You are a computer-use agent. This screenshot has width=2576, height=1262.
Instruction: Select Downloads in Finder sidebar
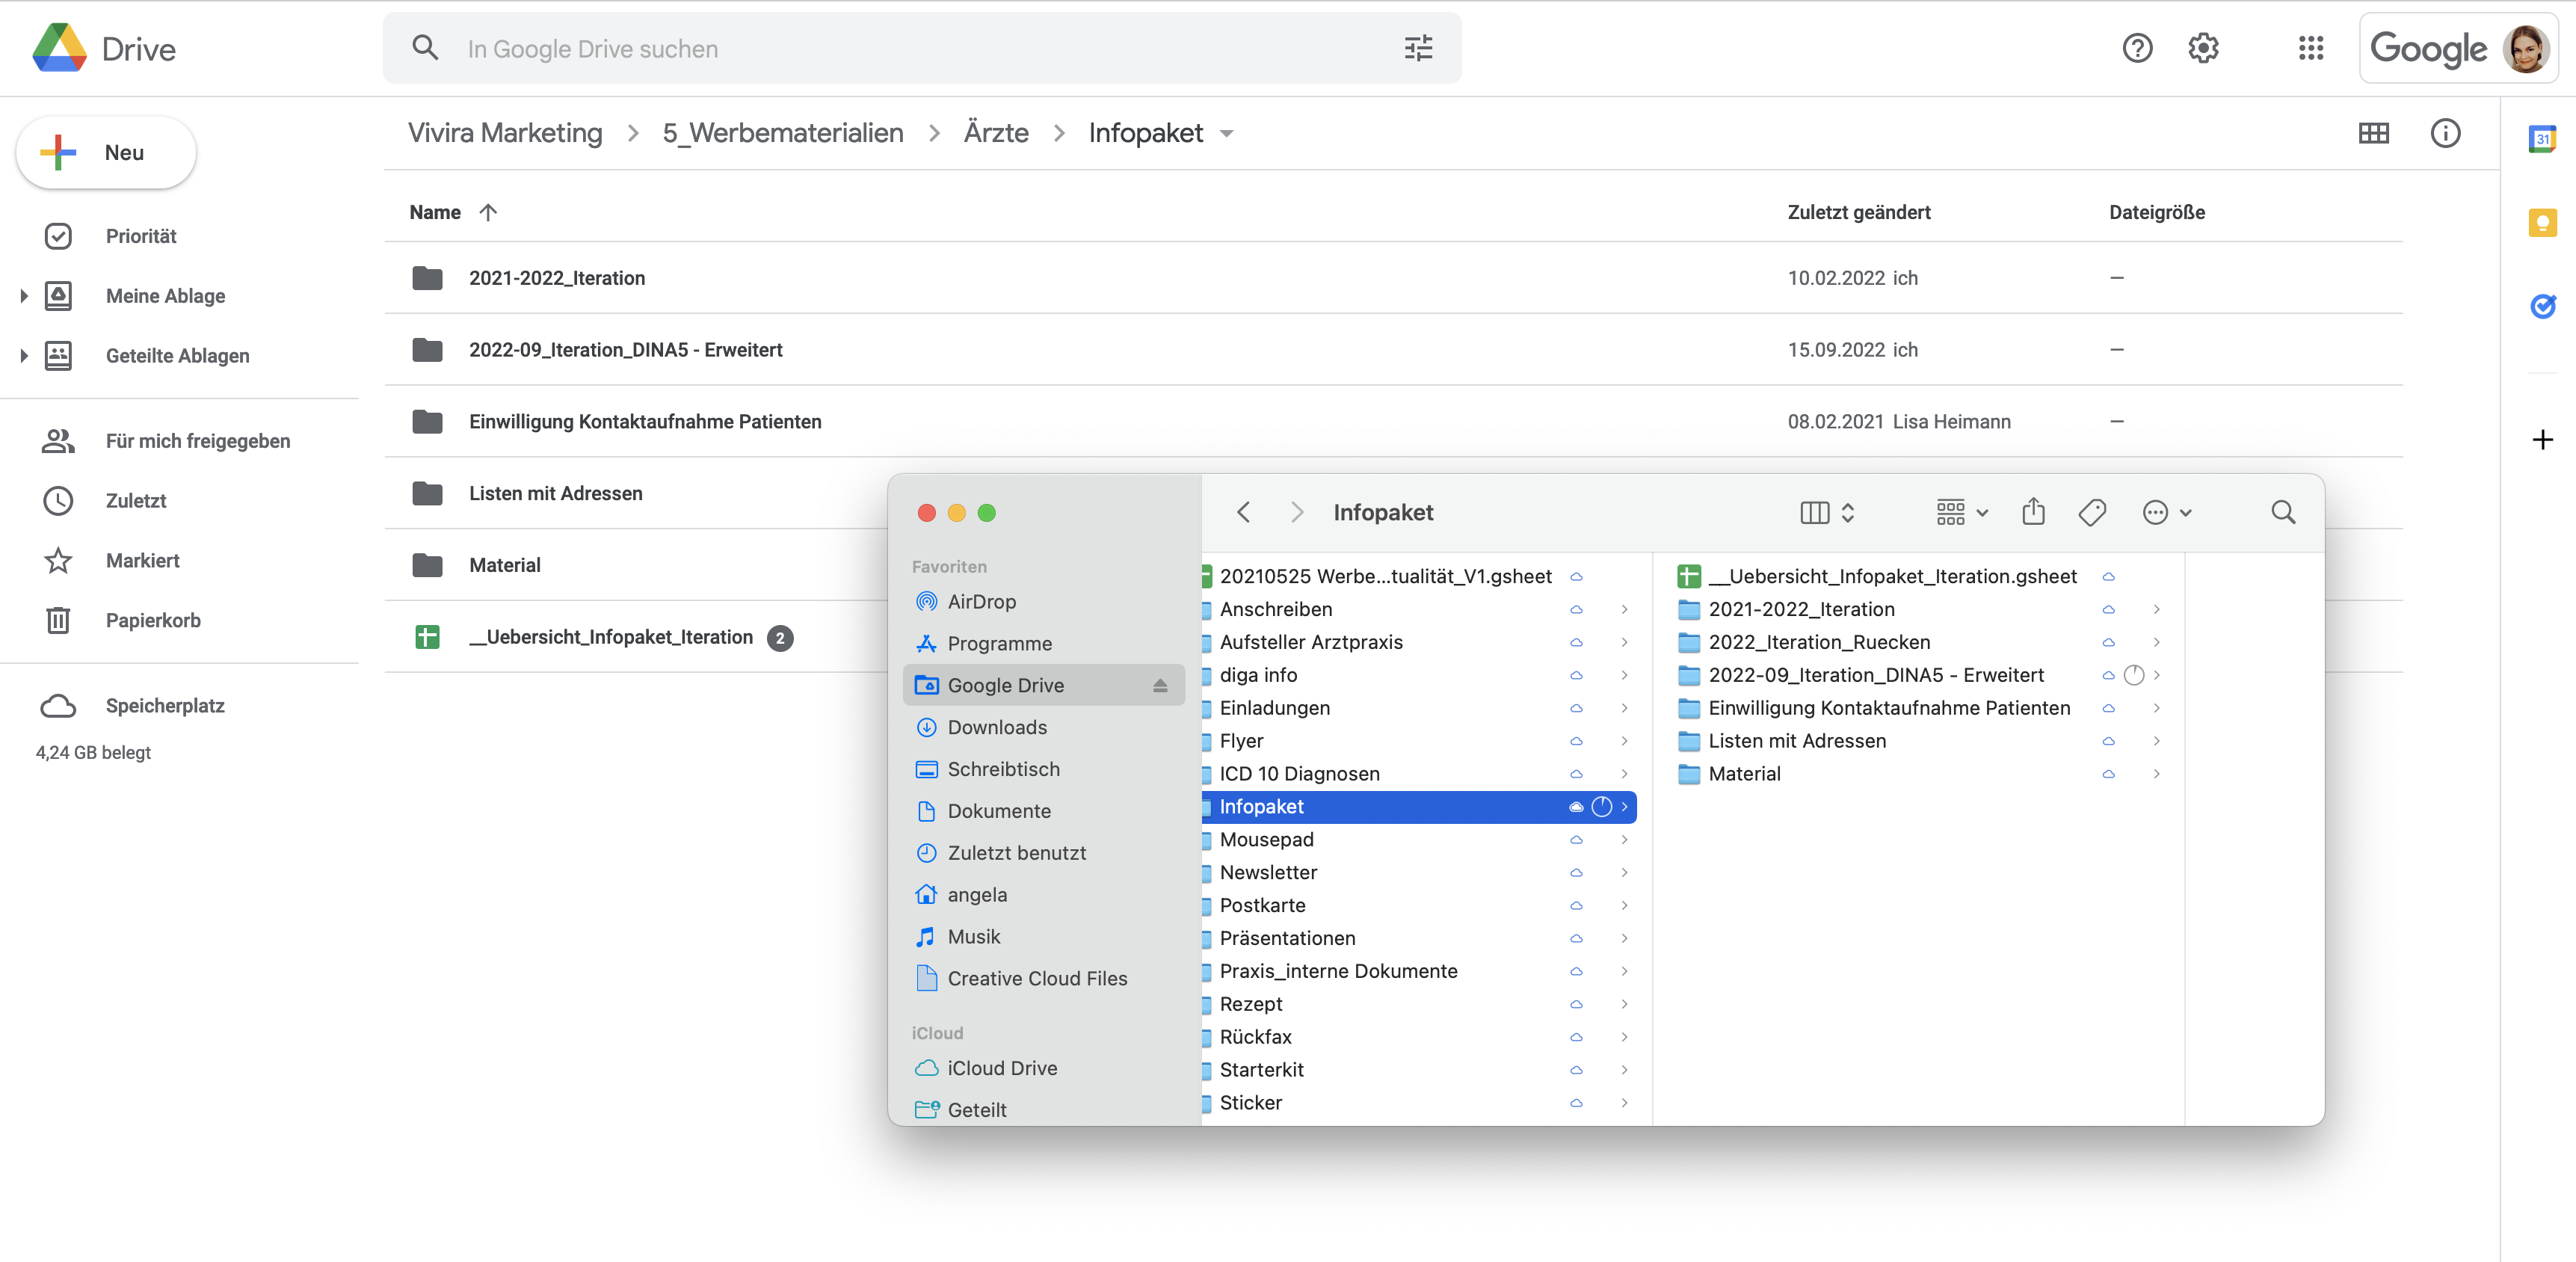pos(996,727)
